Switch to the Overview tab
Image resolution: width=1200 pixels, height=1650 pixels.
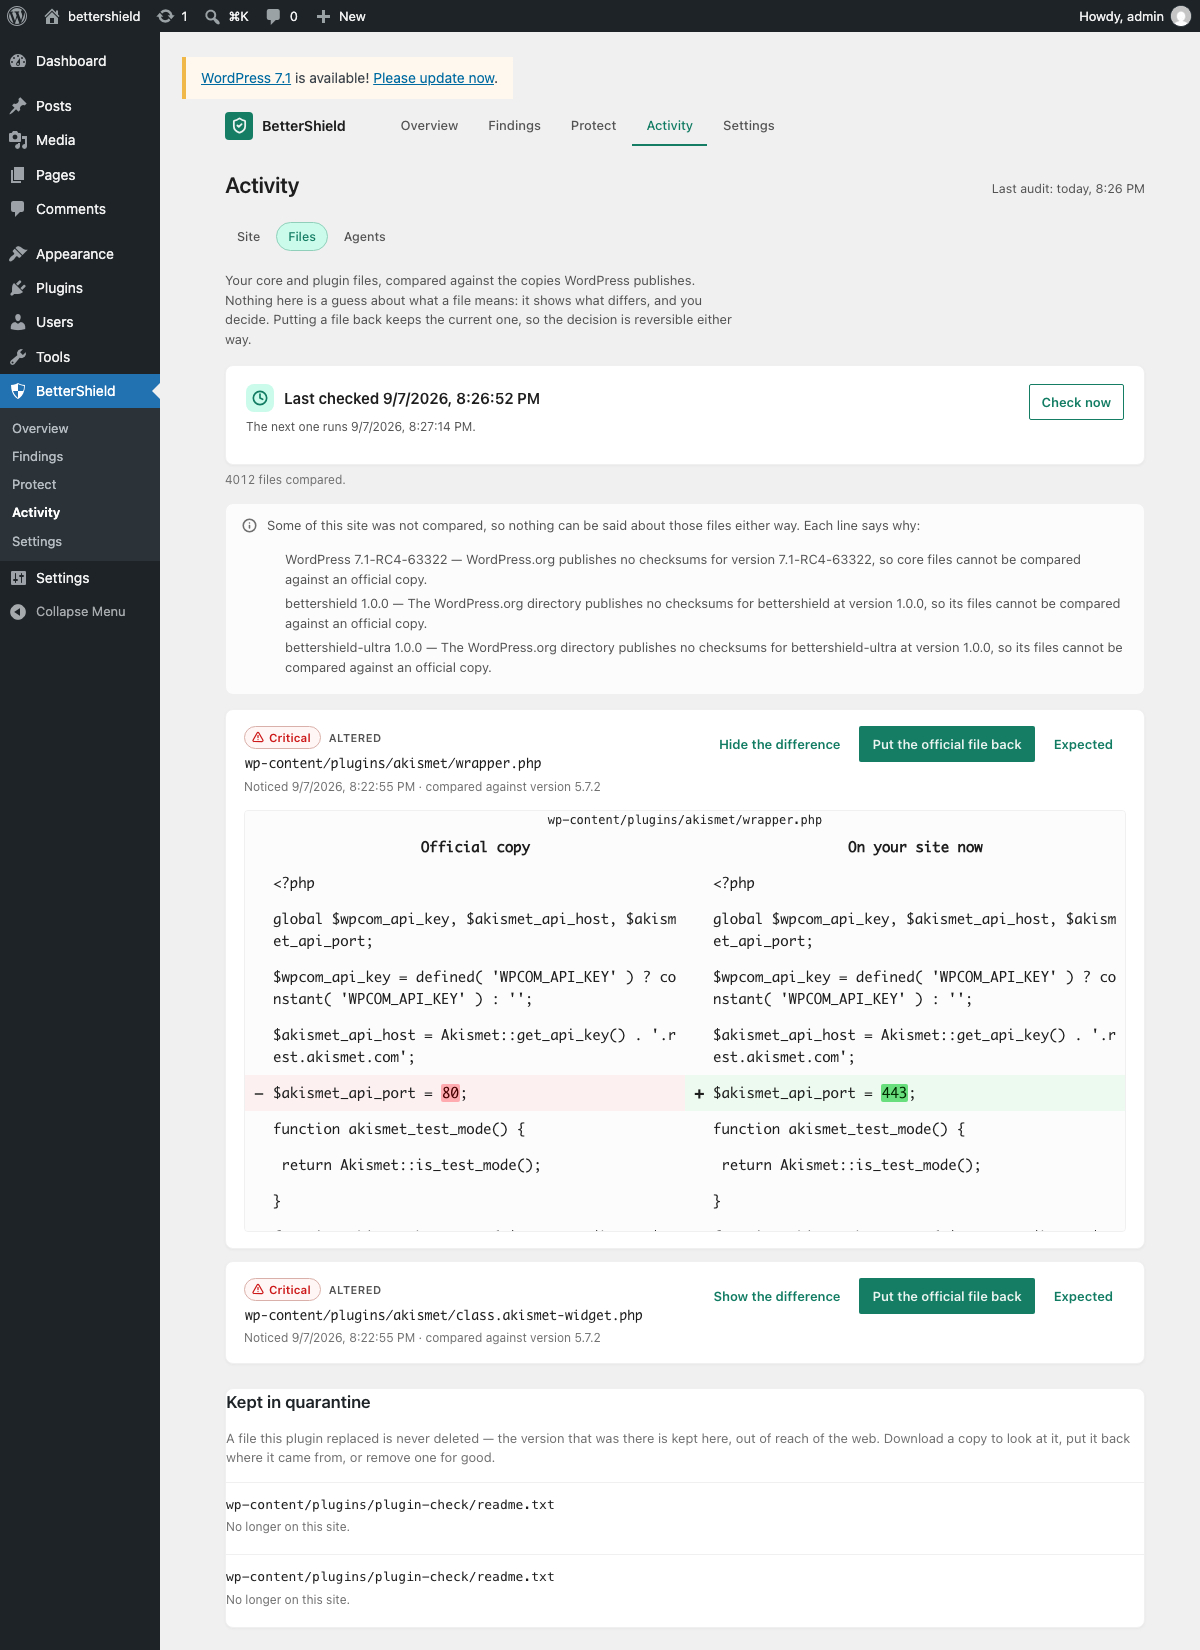(429, 126)
